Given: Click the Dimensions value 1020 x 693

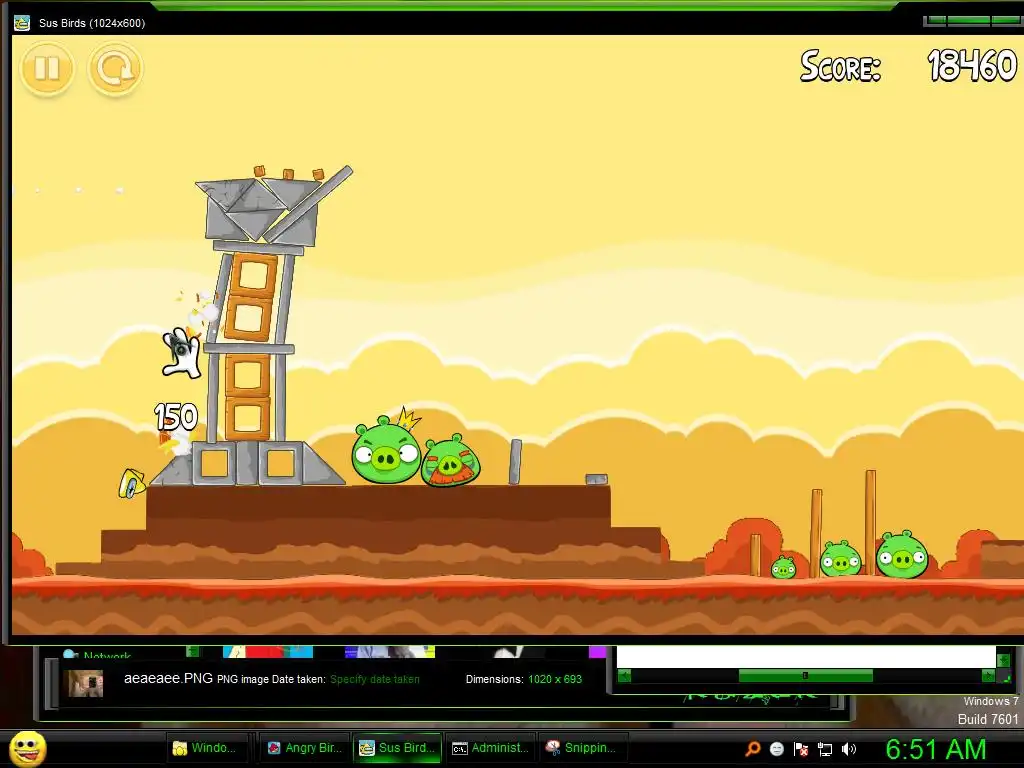Looking at the screenshot, I should pos(555,679).
